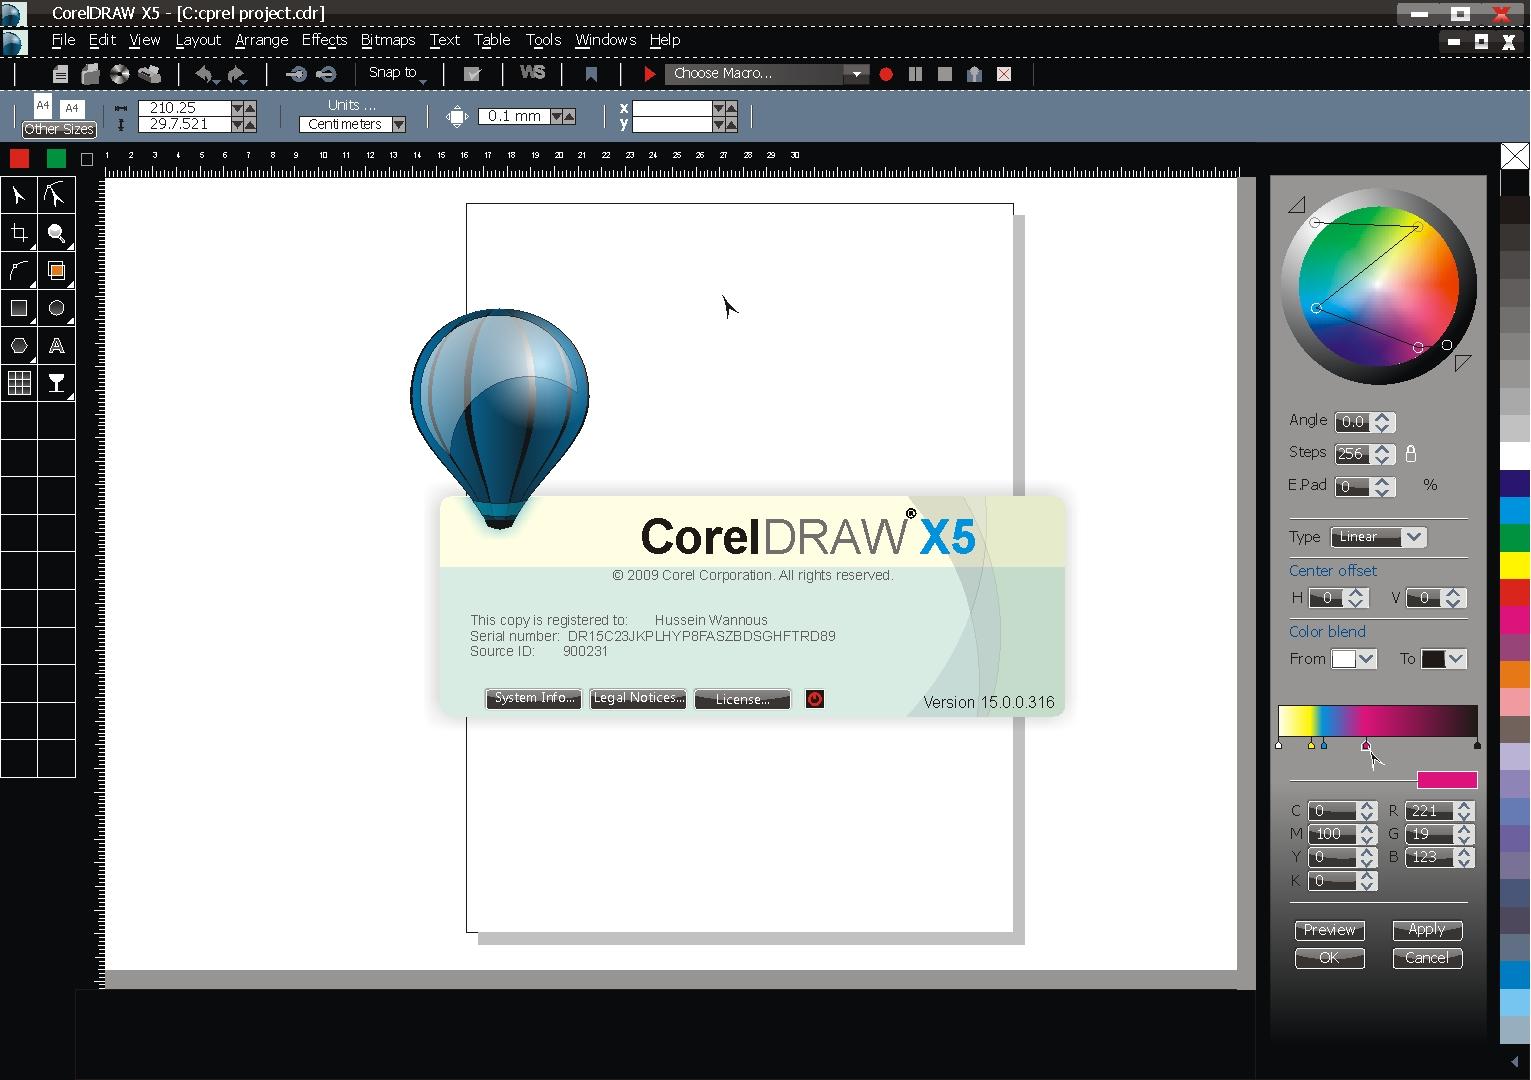
Task: Select the Shape tool
Action: click(x=57, y=195)
